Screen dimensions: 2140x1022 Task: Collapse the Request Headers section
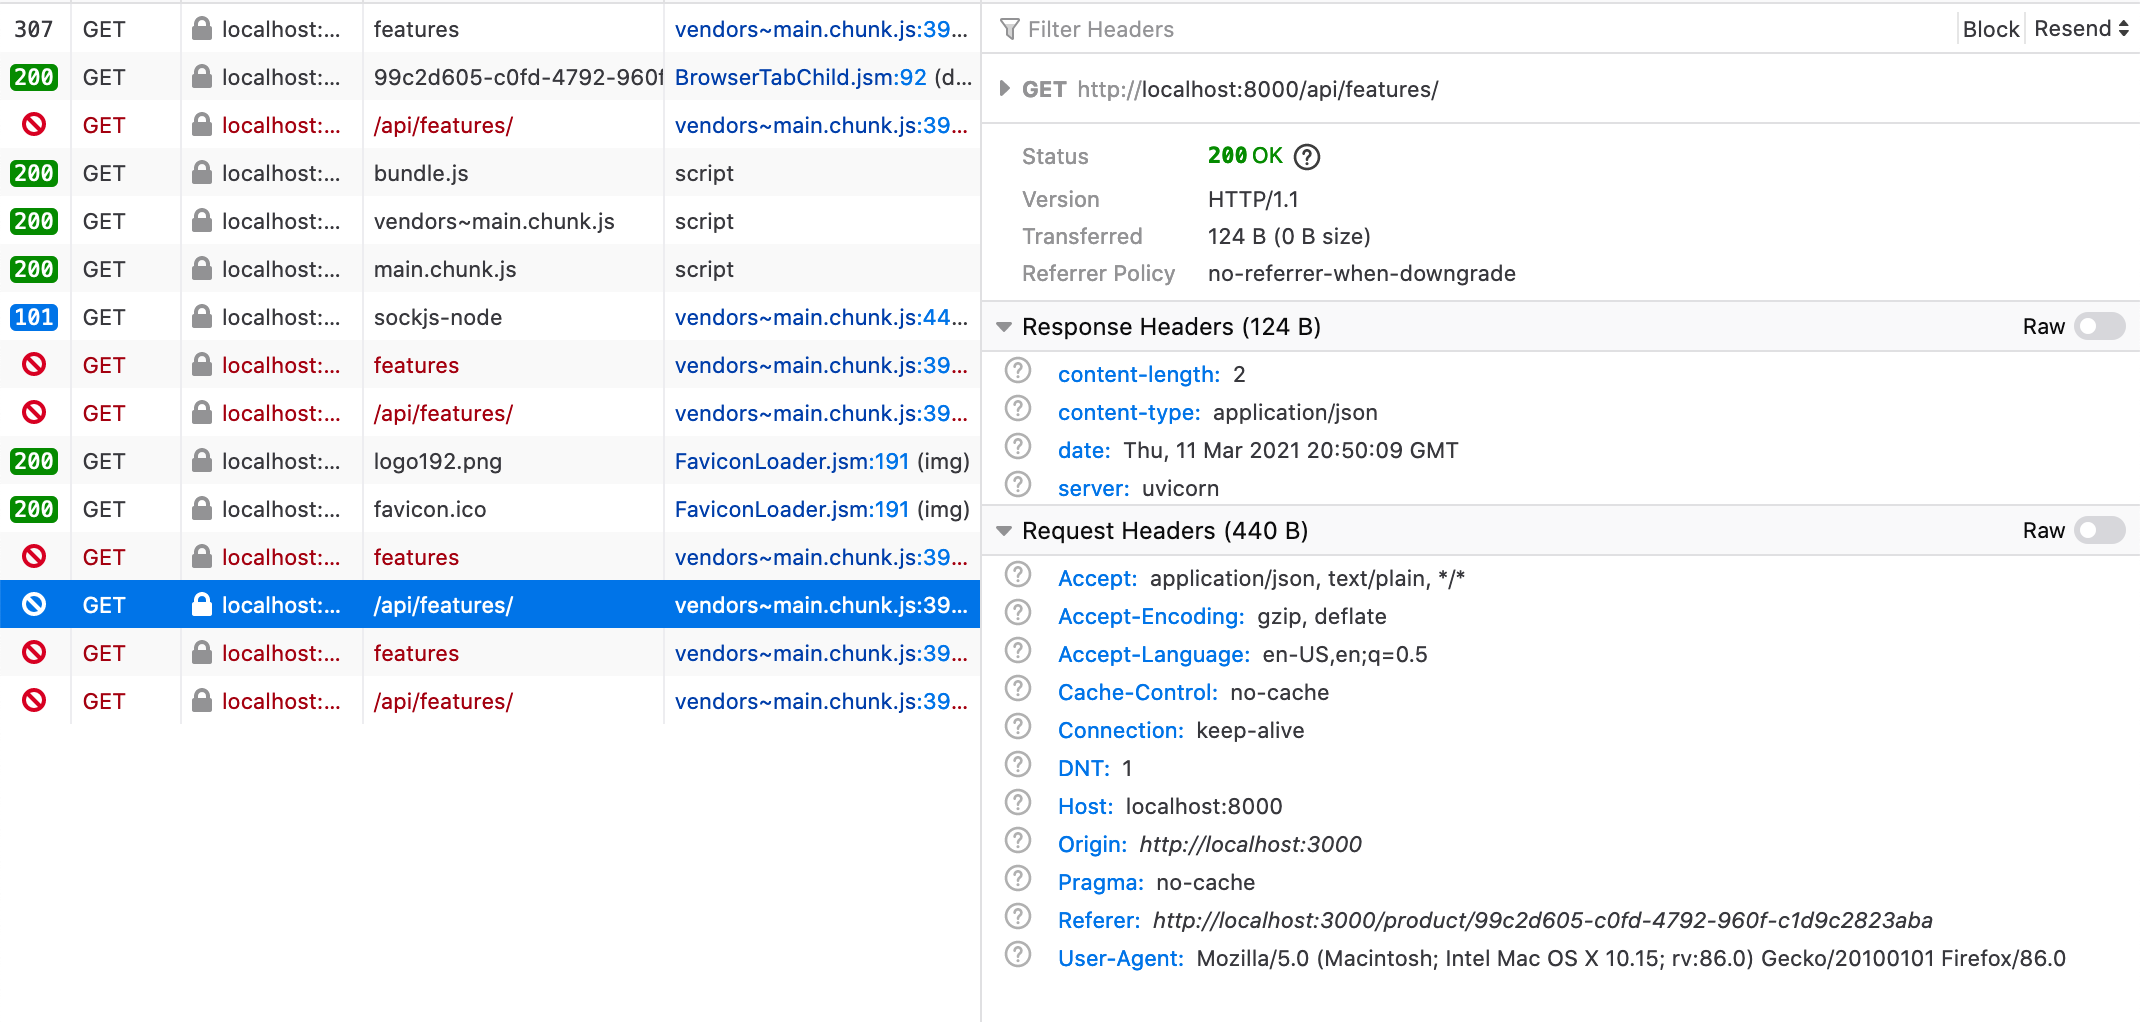[x=1003, y=530]
